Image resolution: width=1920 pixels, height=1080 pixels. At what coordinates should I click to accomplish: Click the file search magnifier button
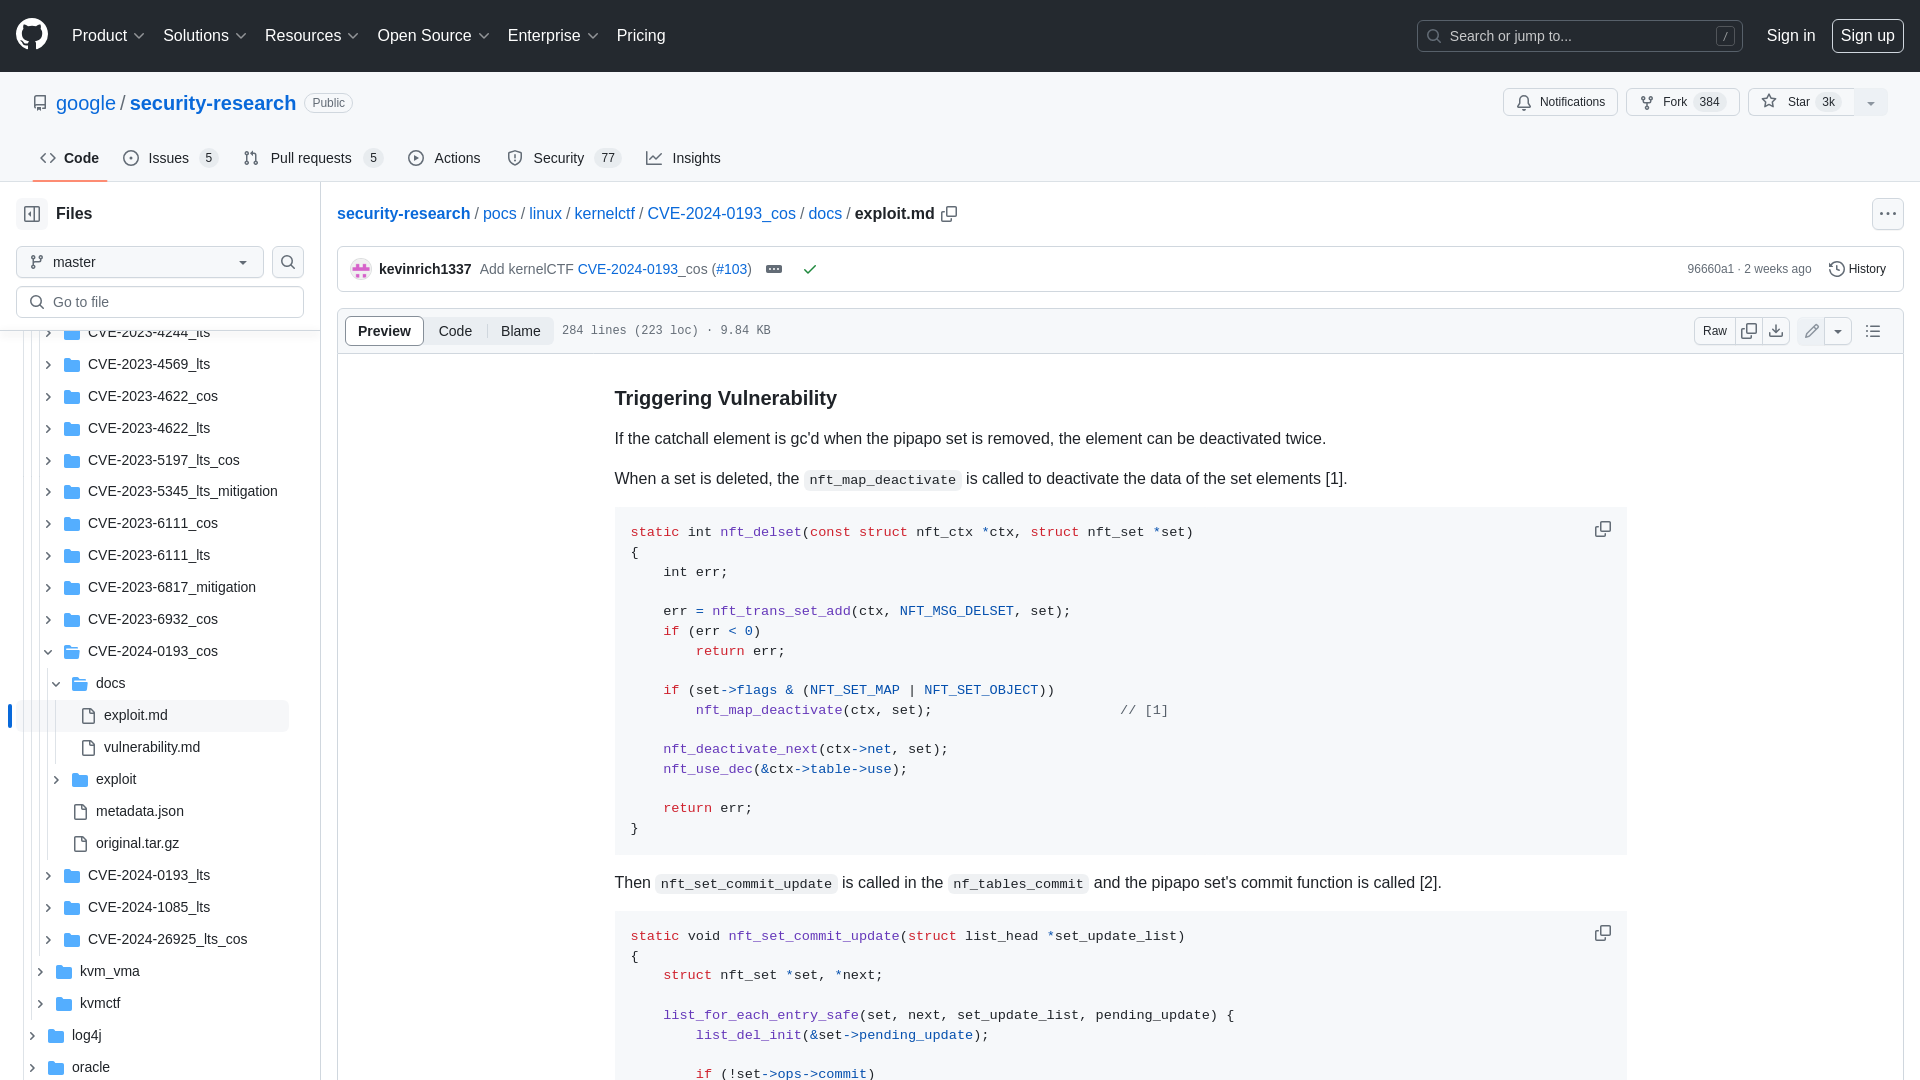(x=288, y=262)
